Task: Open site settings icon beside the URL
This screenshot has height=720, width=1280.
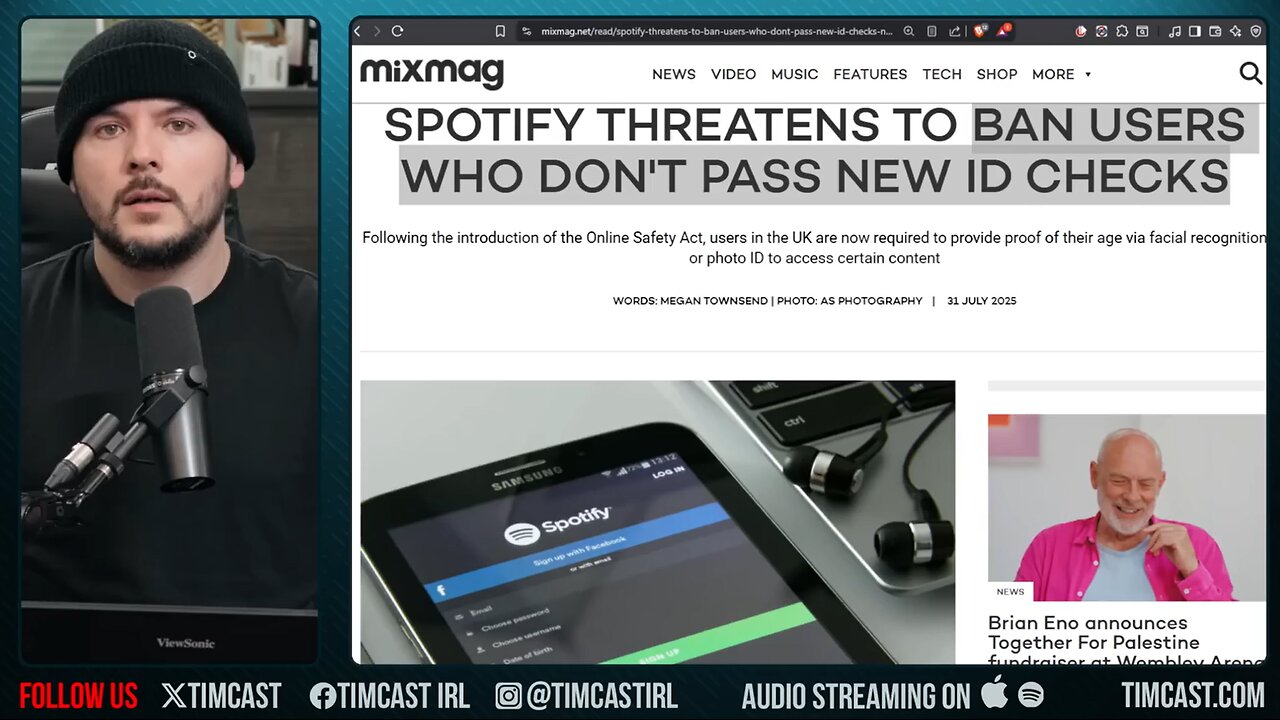Action: coord(527,31)
